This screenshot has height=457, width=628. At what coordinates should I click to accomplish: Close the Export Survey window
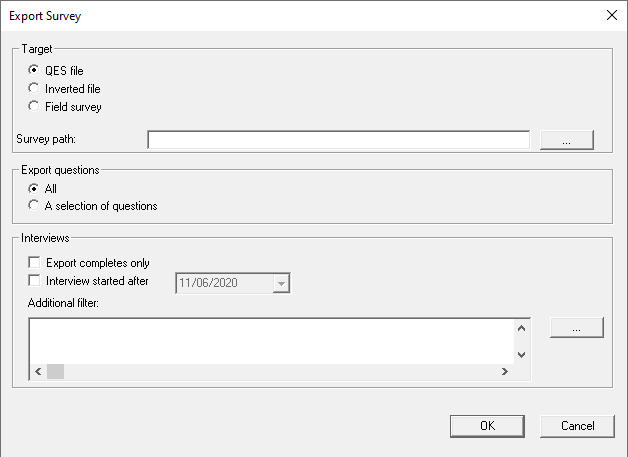point(612,15)
